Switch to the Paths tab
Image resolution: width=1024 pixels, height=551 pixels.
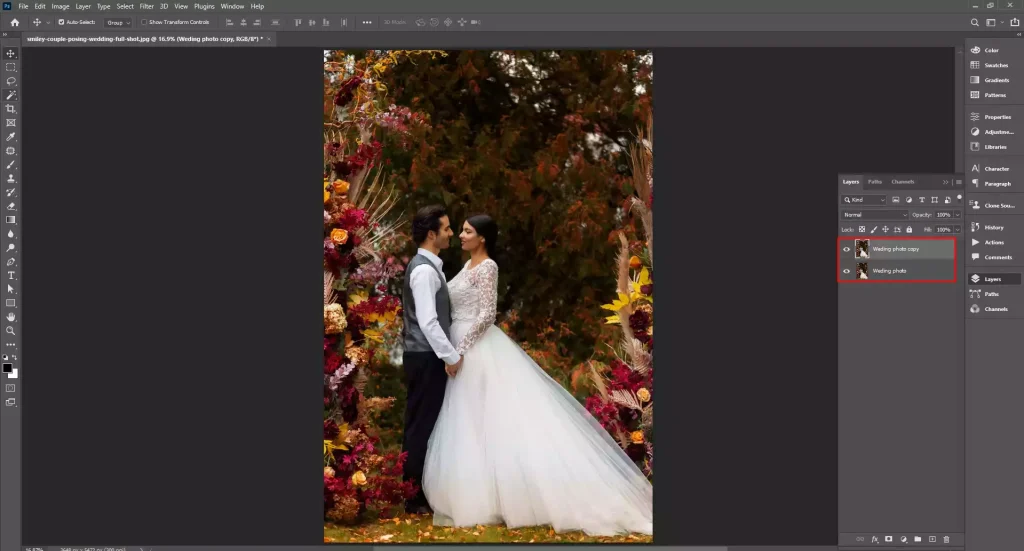pos(875,182)
